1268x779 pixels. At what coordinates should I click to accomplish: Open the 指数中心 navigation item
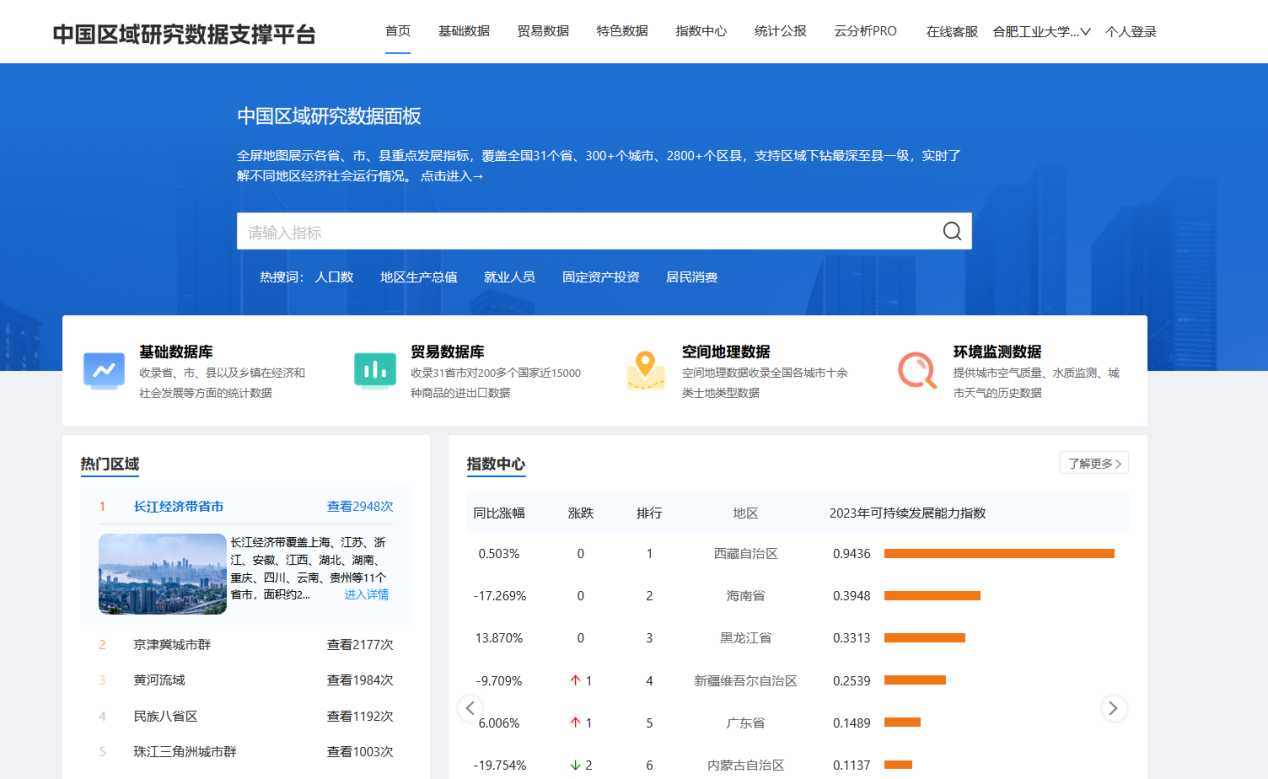701,31
